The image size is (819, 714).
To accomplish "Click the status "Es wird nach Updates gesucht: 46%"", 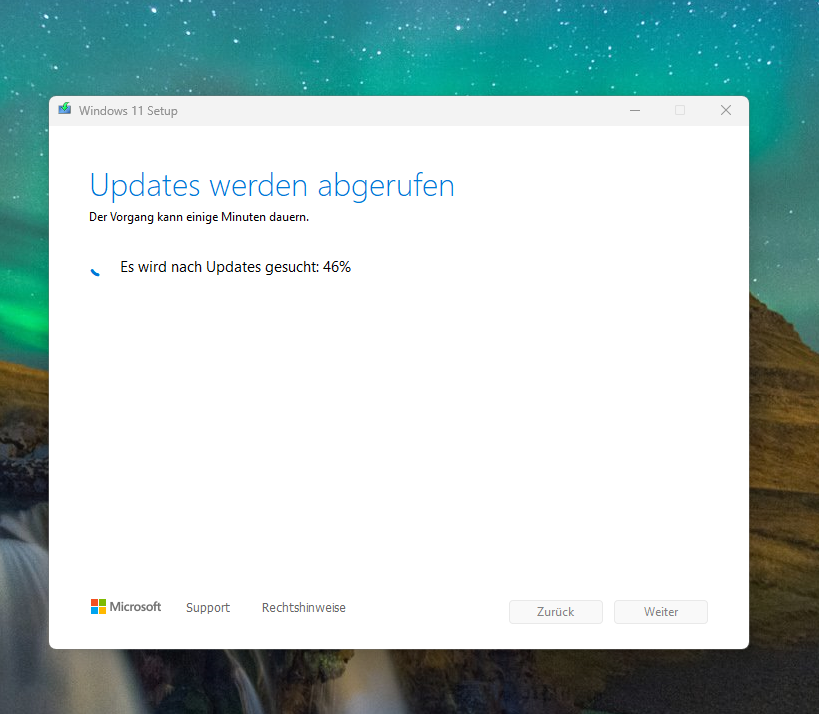I will coord(236,267).
